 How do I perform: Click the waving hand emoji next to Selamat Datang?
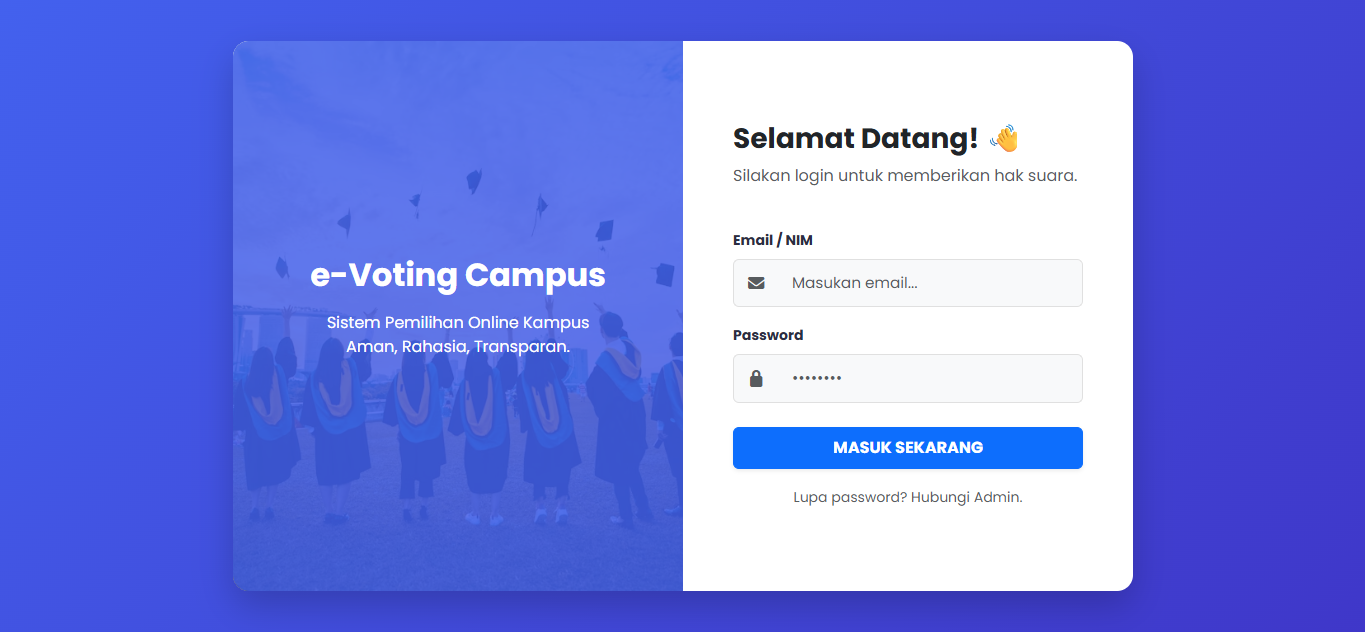tap(1003, 138)
